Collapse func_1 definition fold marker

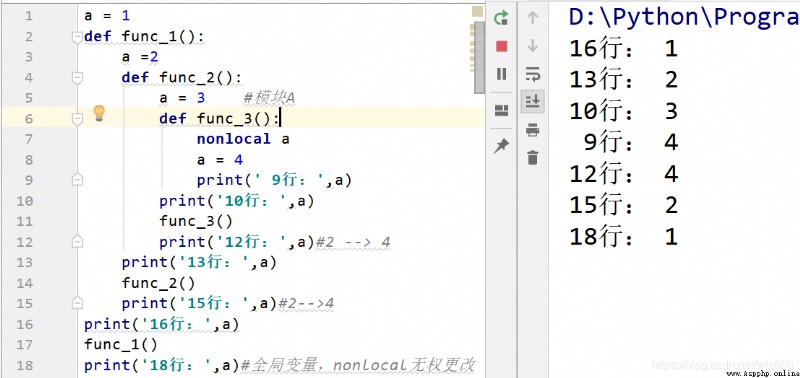coord(77,37)
